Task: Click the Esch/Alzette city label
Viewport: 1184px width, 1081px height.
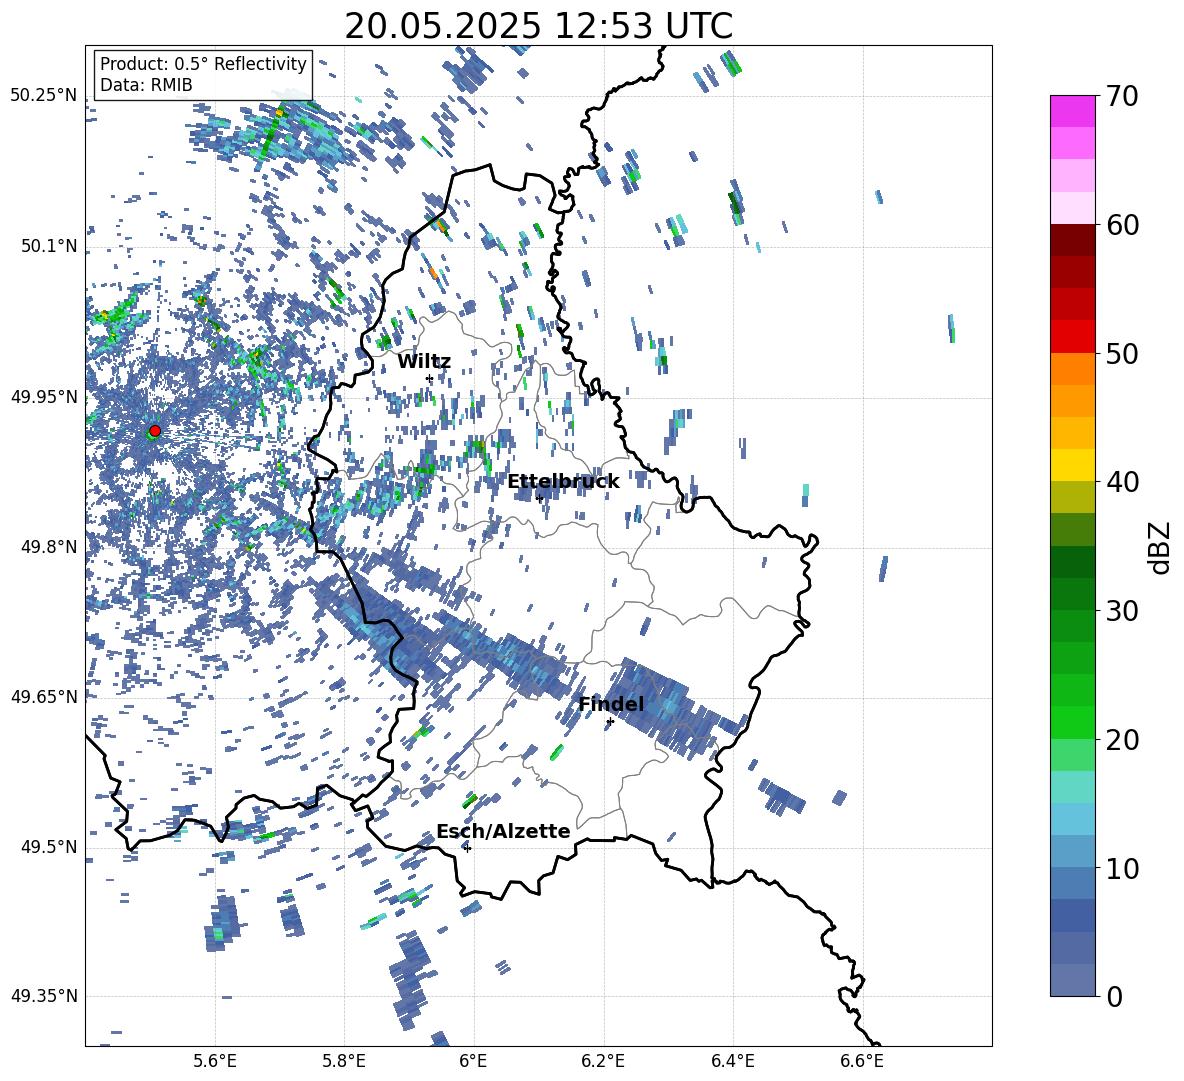Action: 503,832
